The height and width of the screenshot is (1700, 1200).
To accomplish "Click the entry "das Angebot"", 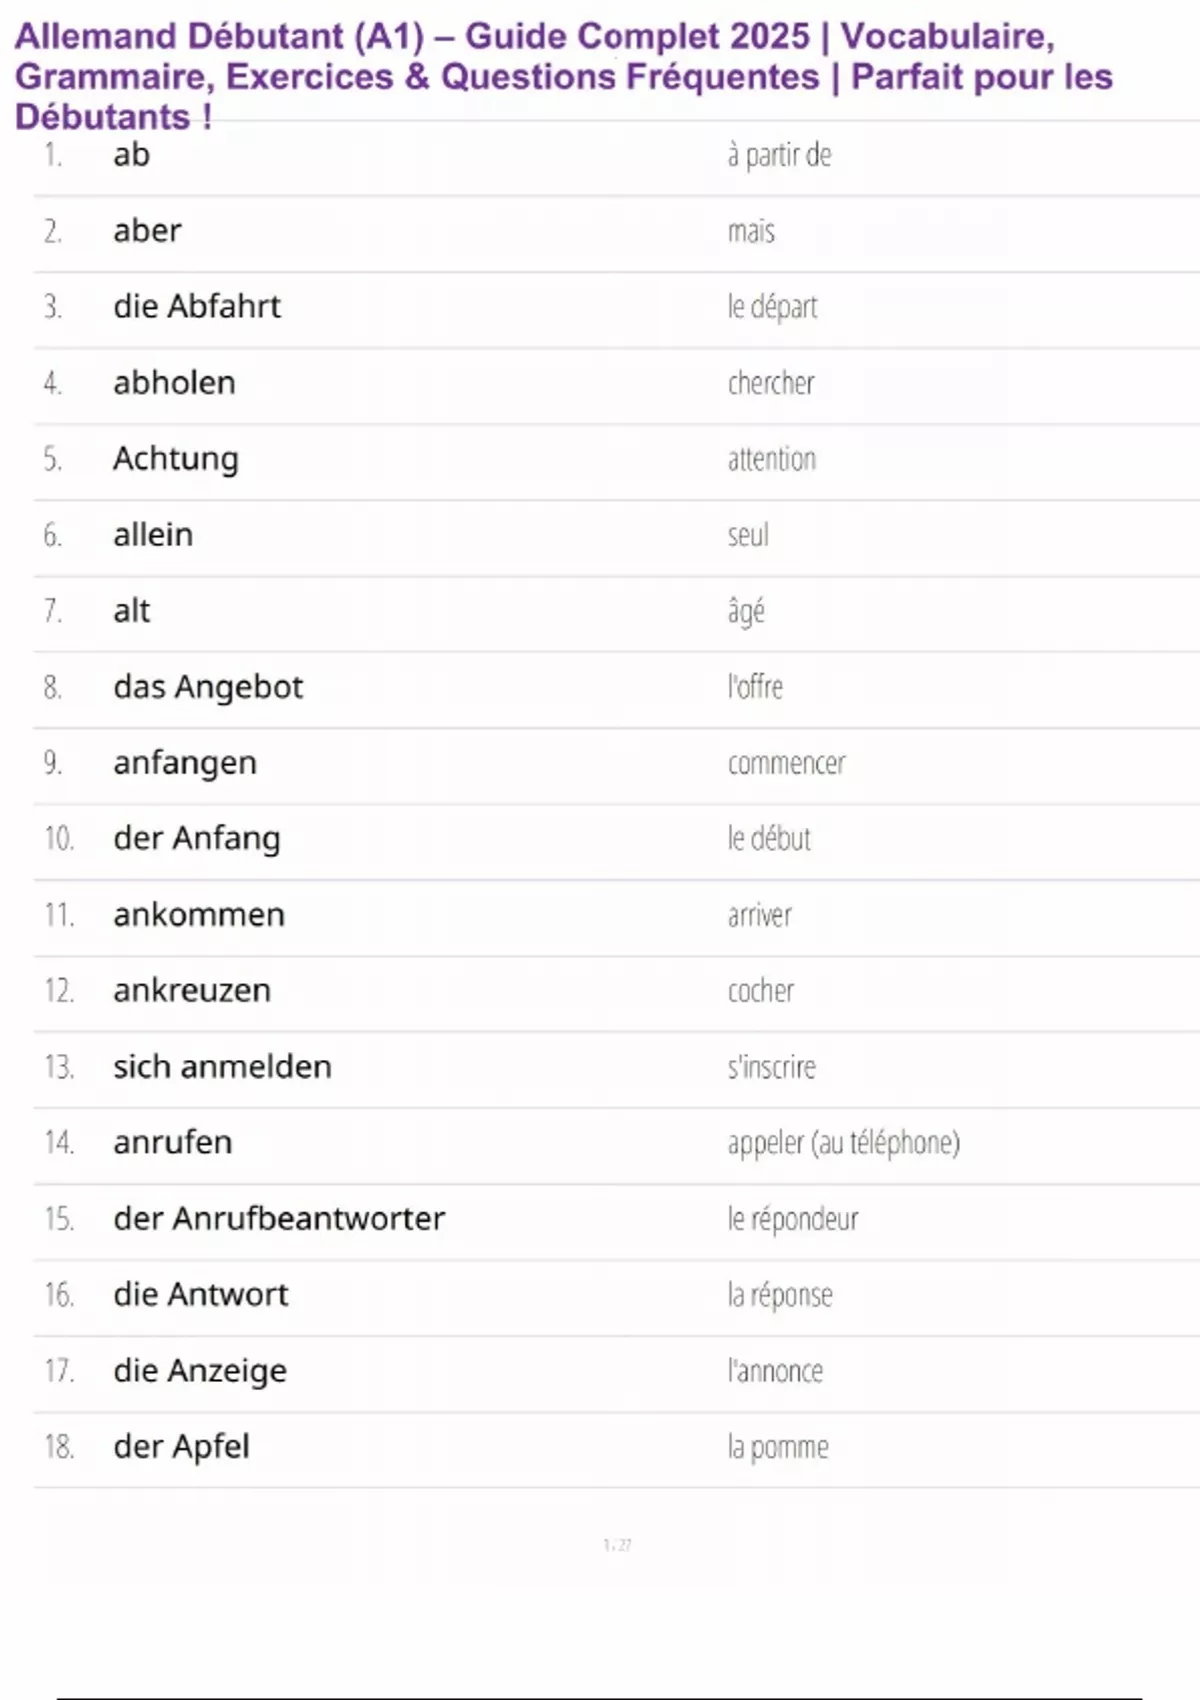I will 208,687.
